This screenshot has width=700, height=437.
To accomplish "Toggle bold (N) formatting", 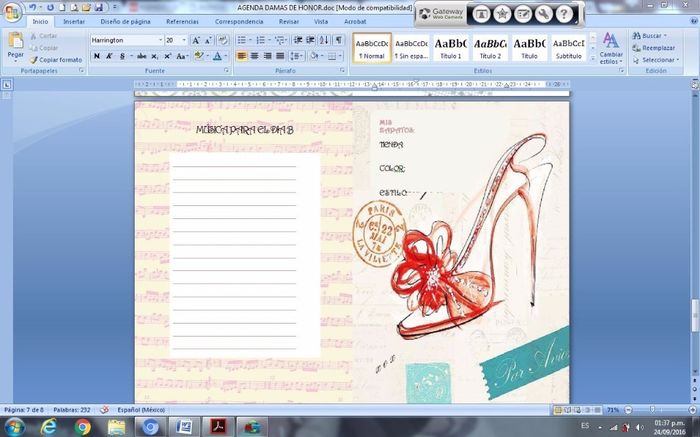I will (x=96, y=56).
